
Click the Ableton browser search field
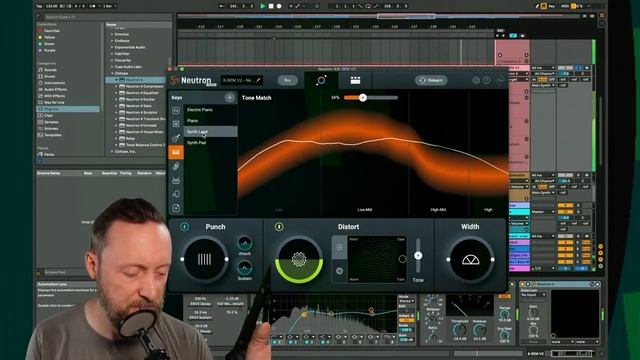(107, 17)
